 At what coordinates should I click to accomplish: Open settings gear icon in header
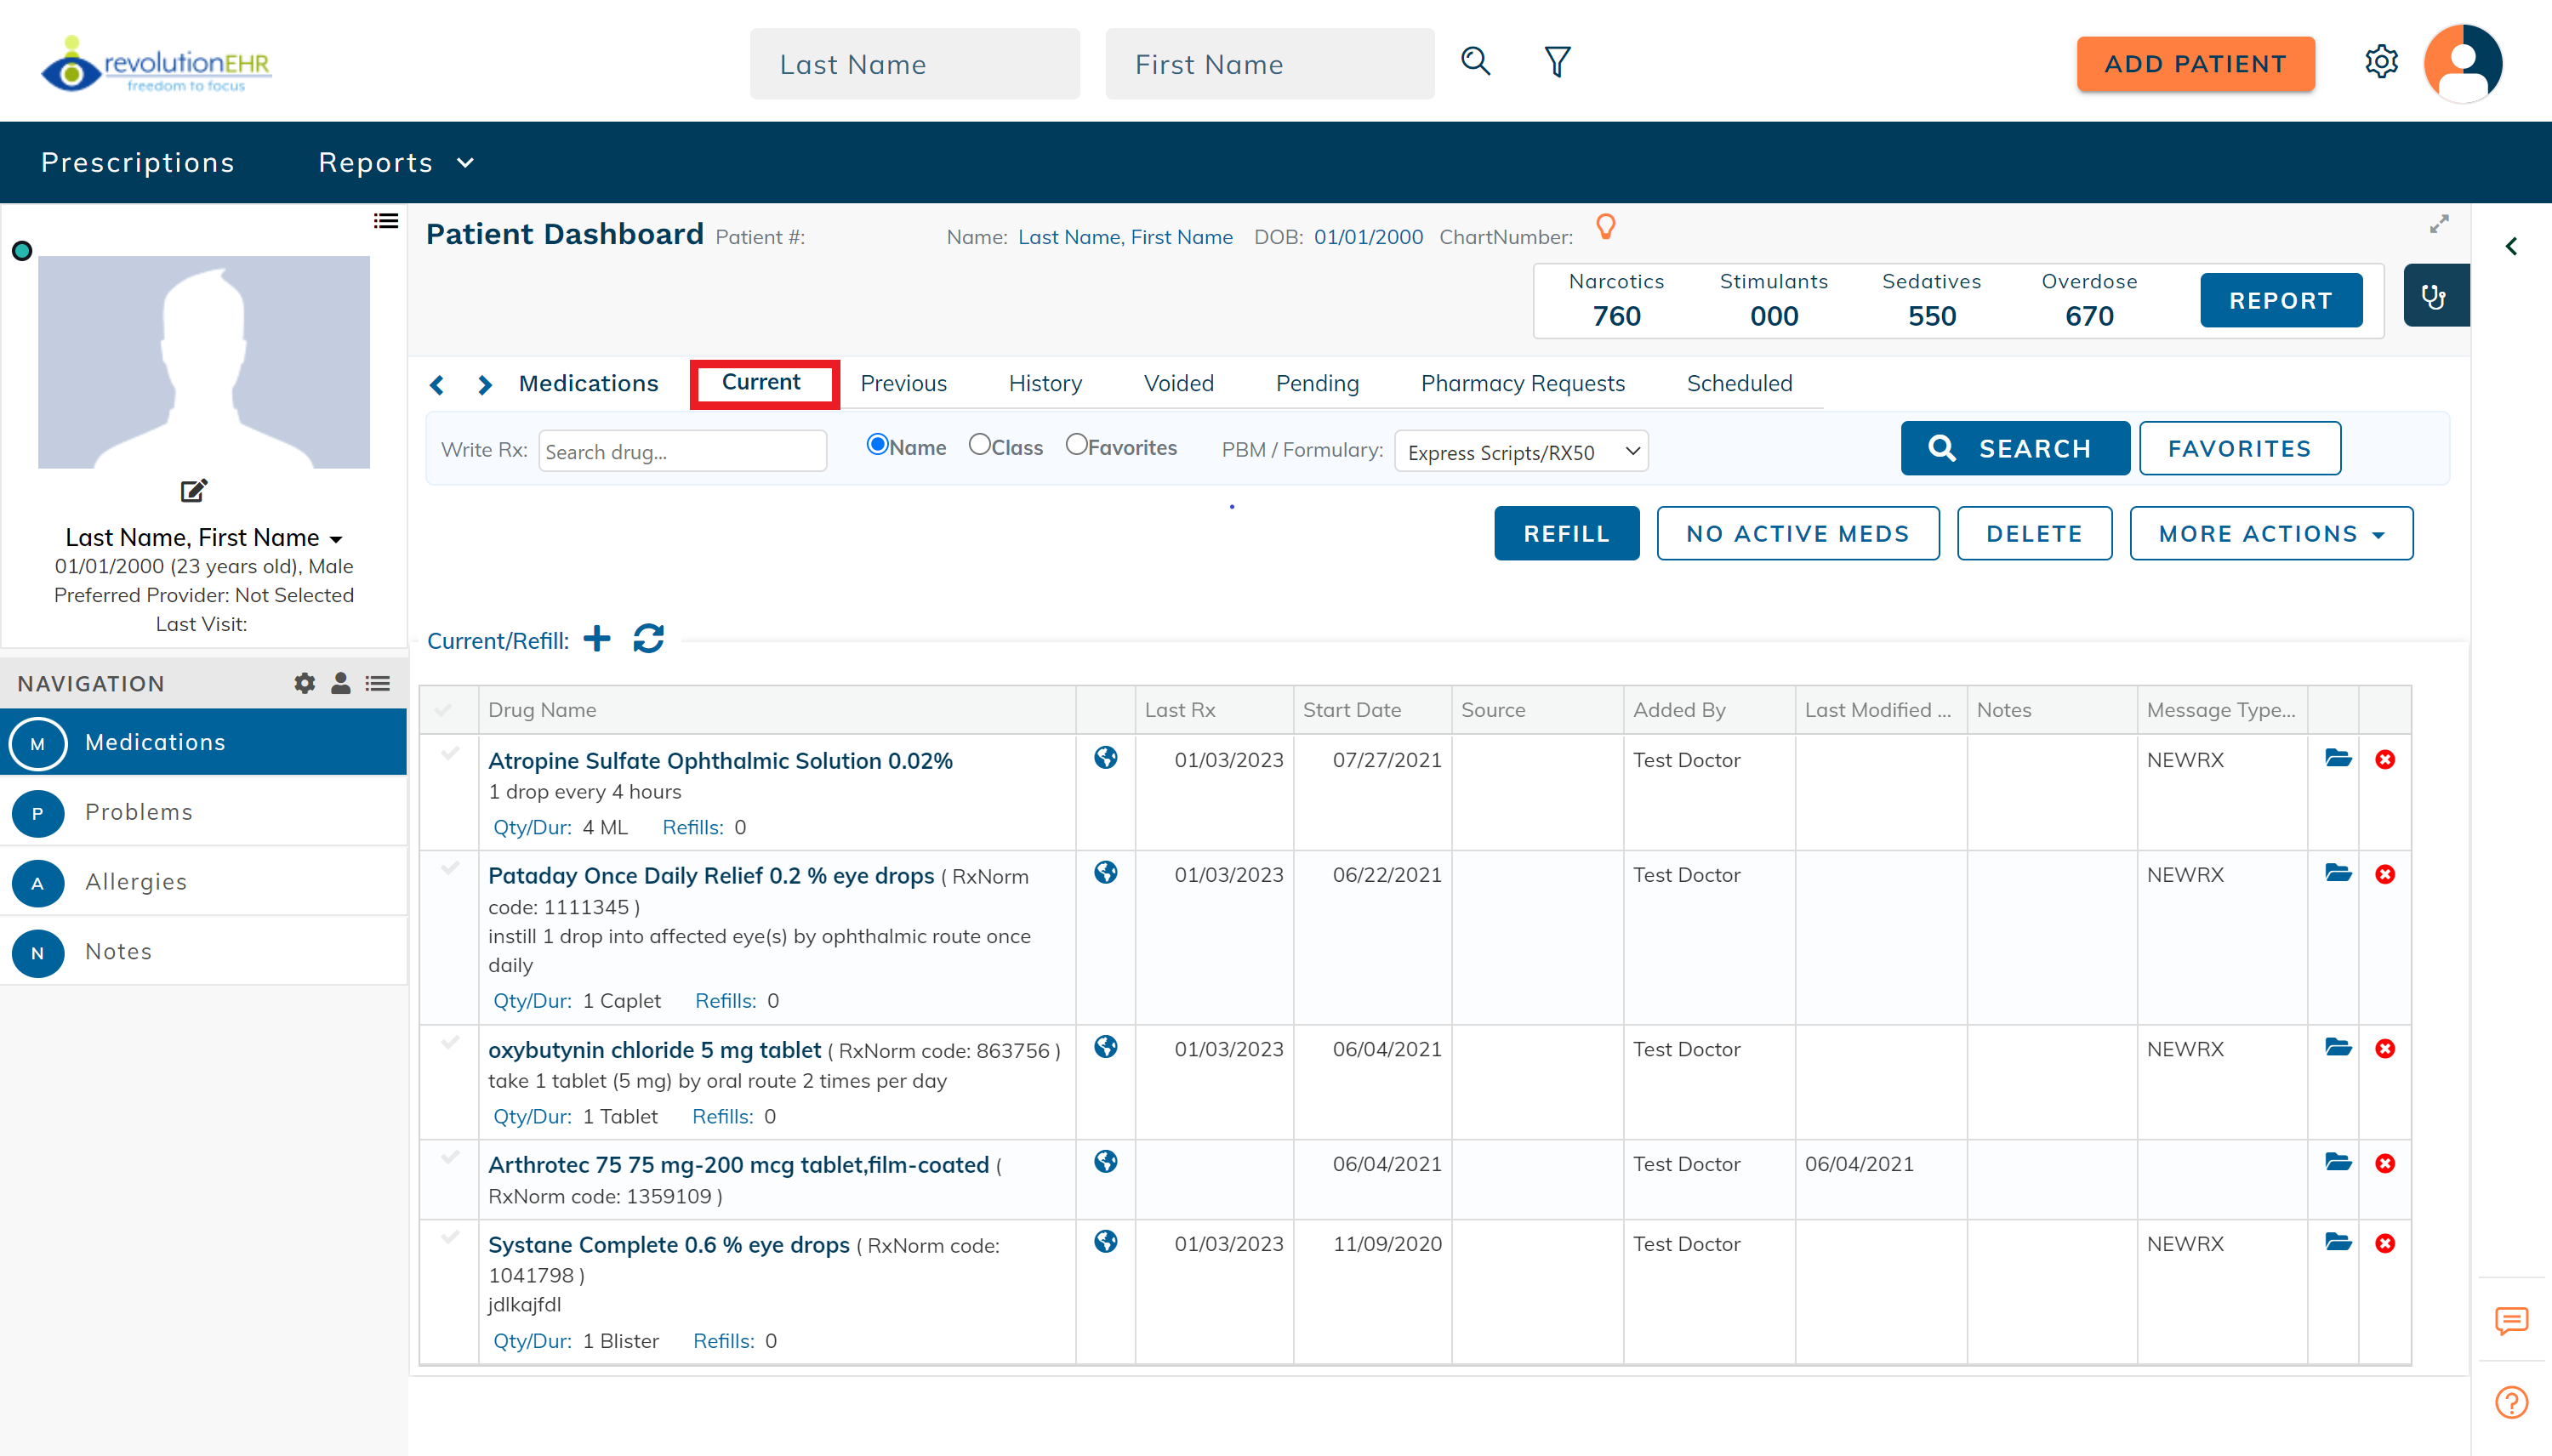(x=2381, y=62)
